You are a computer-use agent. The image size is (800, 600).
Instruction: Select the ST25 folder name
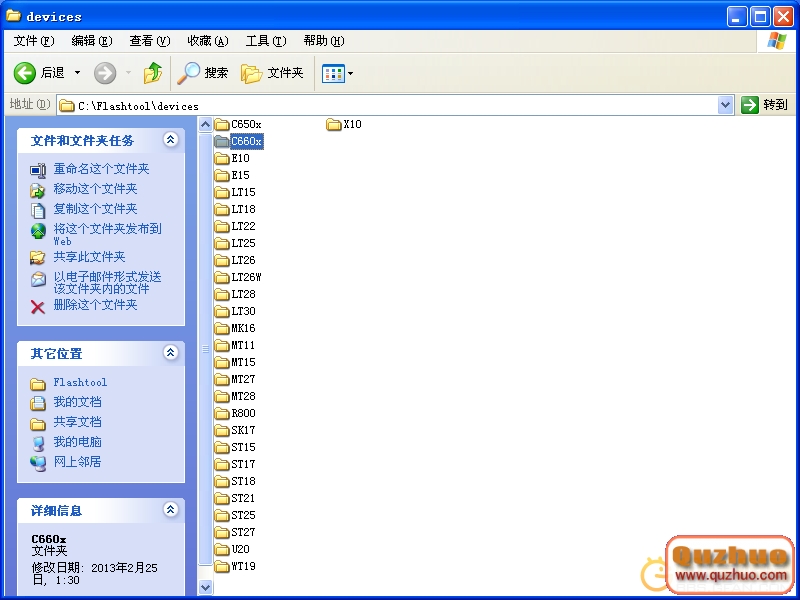(243, 515)
